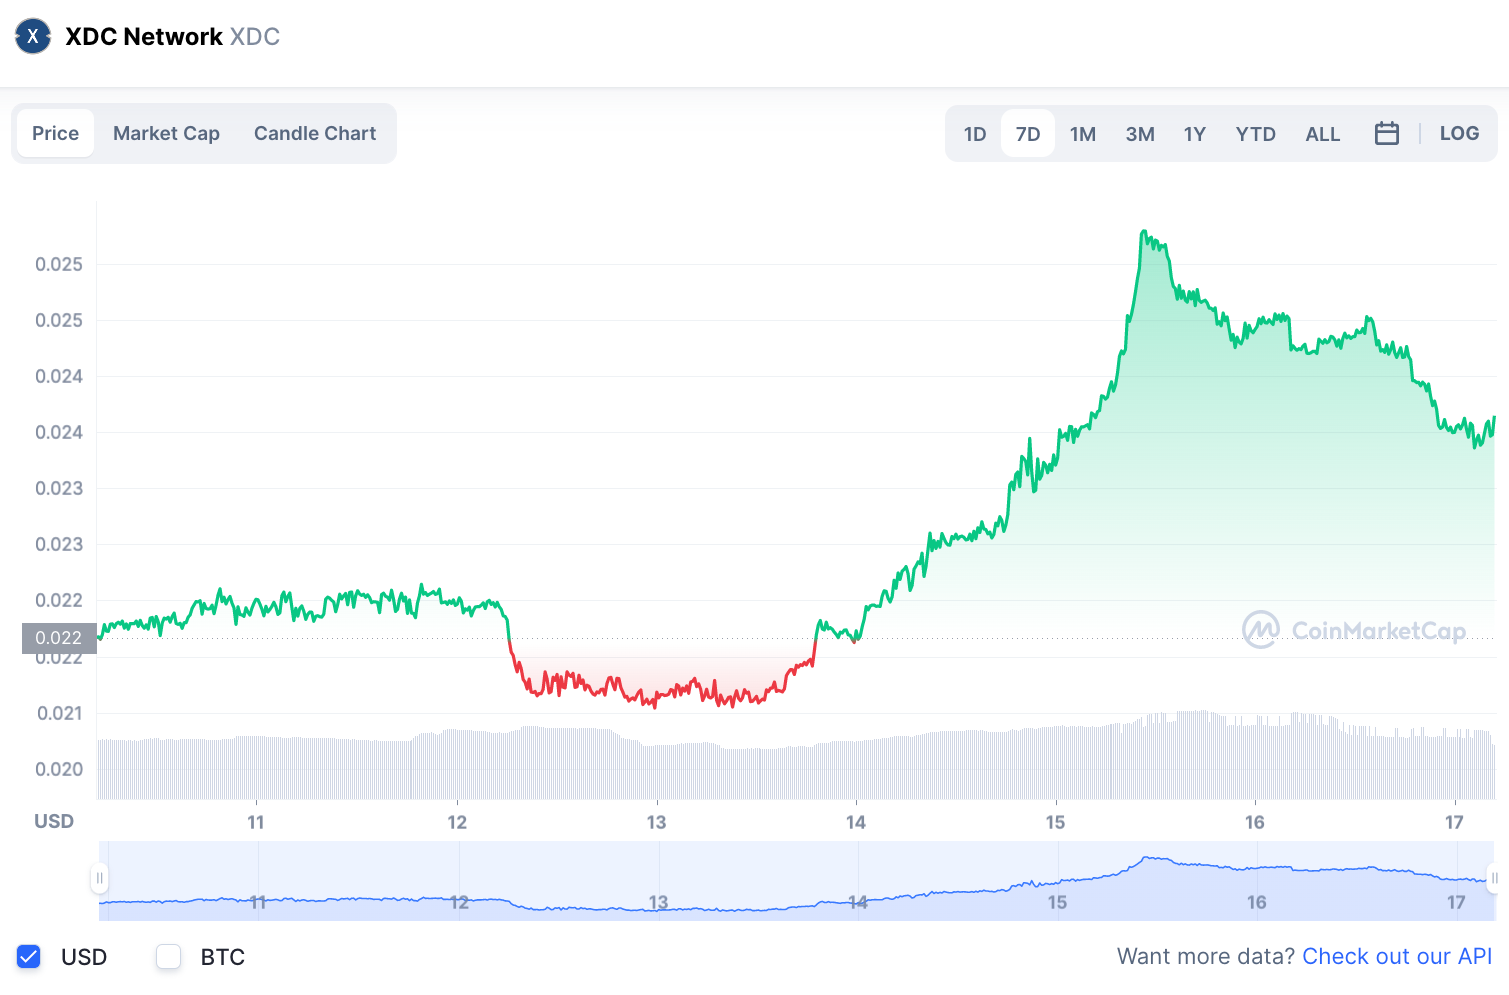Screen dimensions: 1509x995
Task: Click the 11 date label on x-axis
Action: [x=256, y=822]
